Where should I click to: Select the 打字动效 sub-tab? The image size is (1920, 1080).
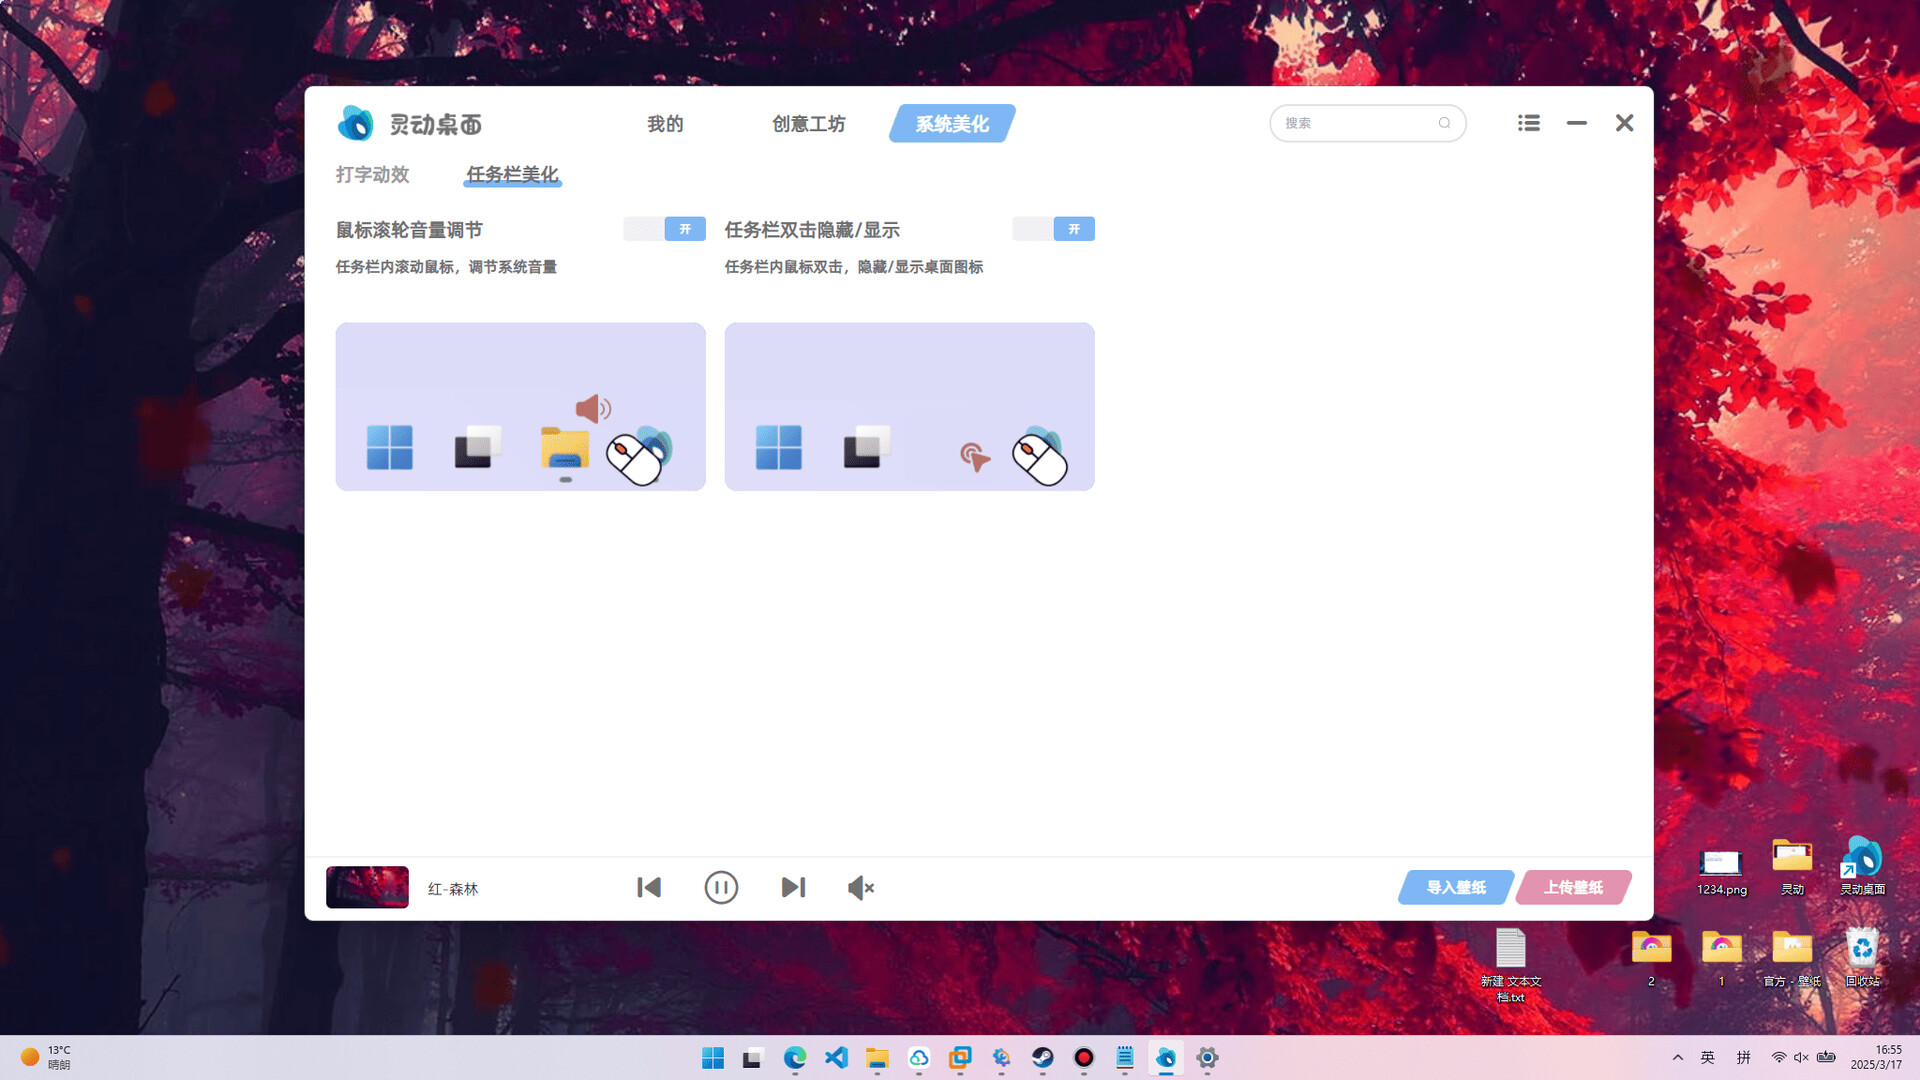[372, 174]
